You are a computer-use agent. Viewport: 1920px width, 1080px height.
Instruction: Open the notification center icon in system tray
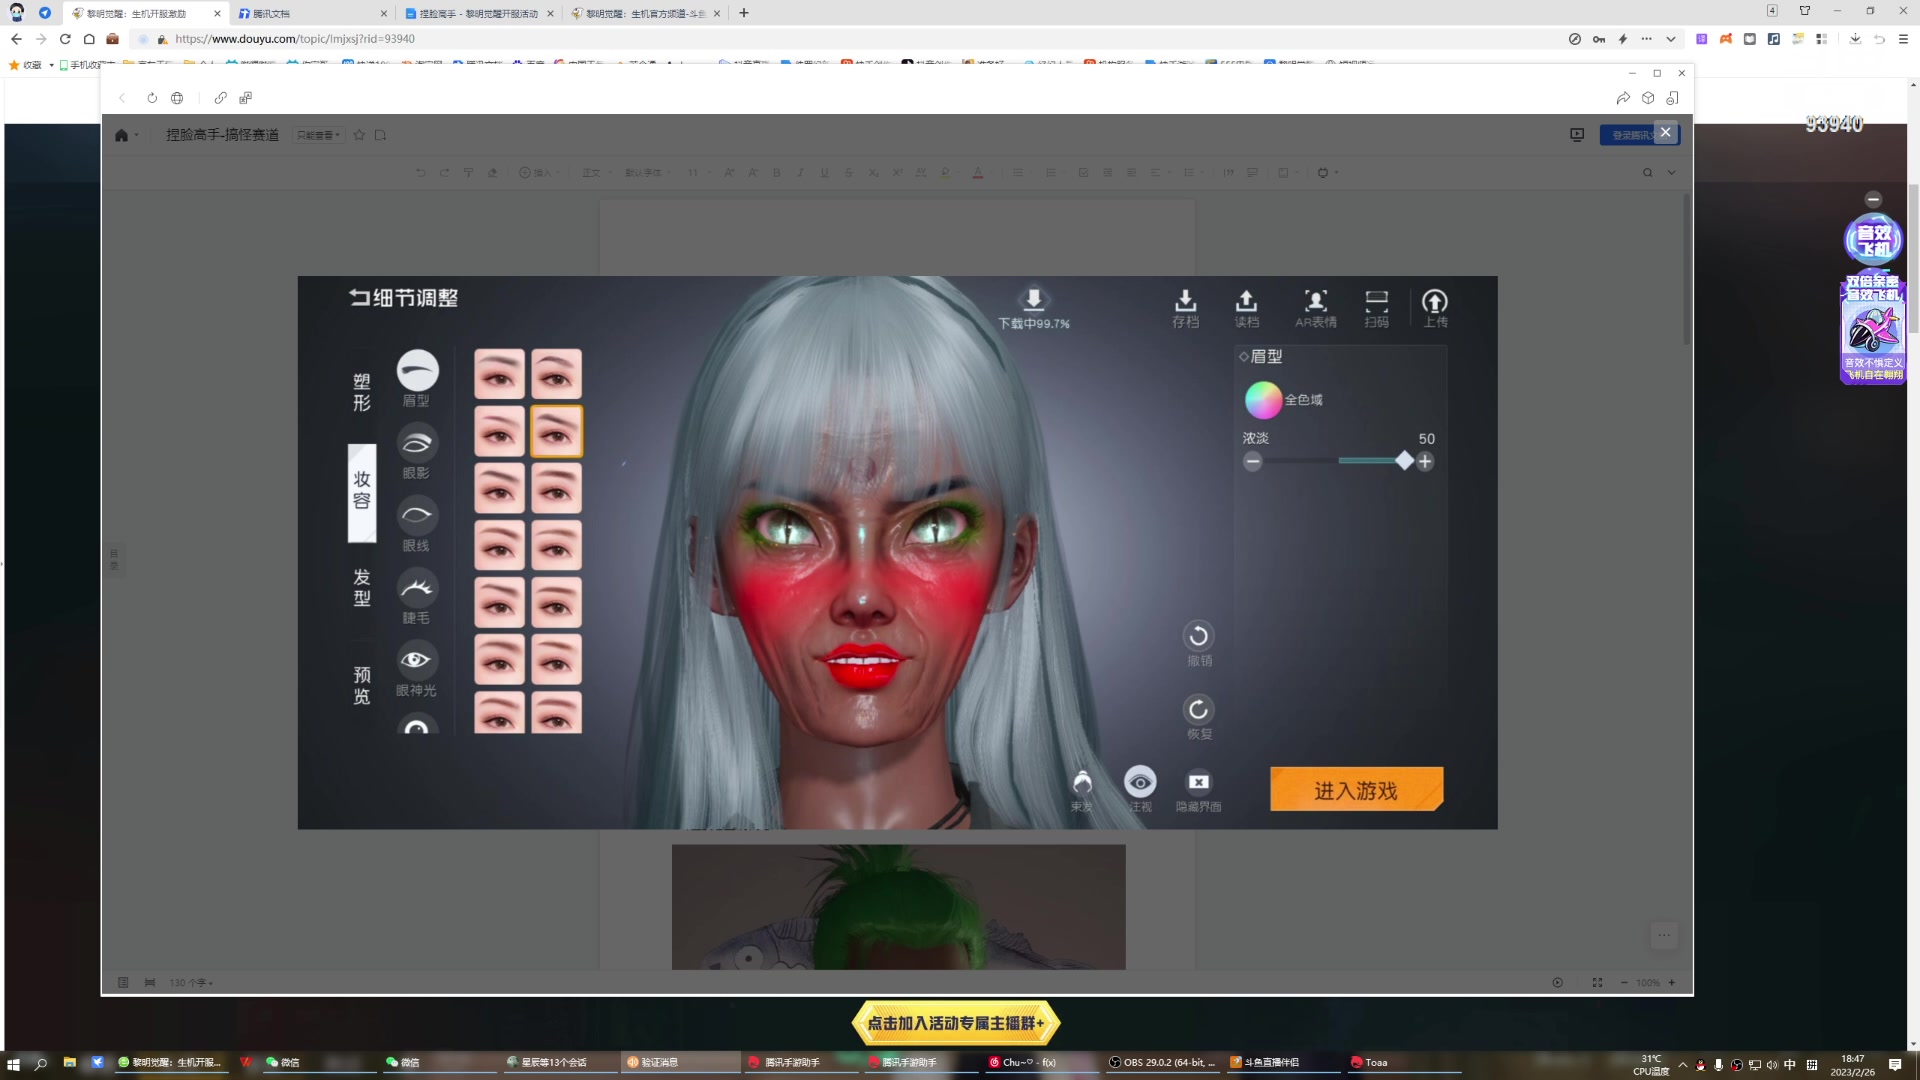tap(1895, 1064)
